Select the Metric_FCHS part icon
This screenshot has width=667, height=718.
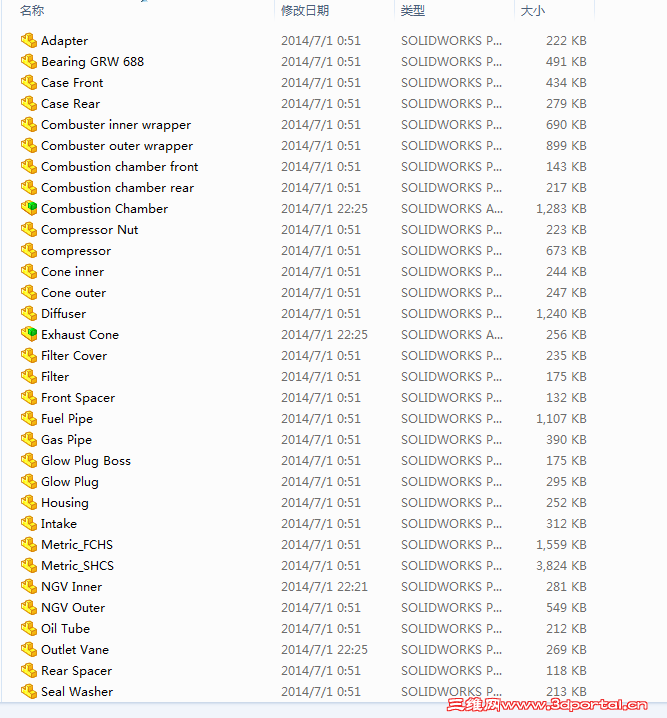click(29, 544)
